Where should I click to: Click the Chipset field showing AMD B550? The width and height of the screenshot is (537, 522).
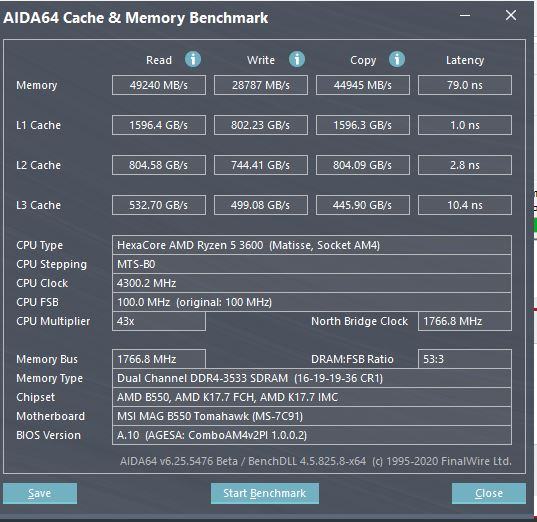312,397
